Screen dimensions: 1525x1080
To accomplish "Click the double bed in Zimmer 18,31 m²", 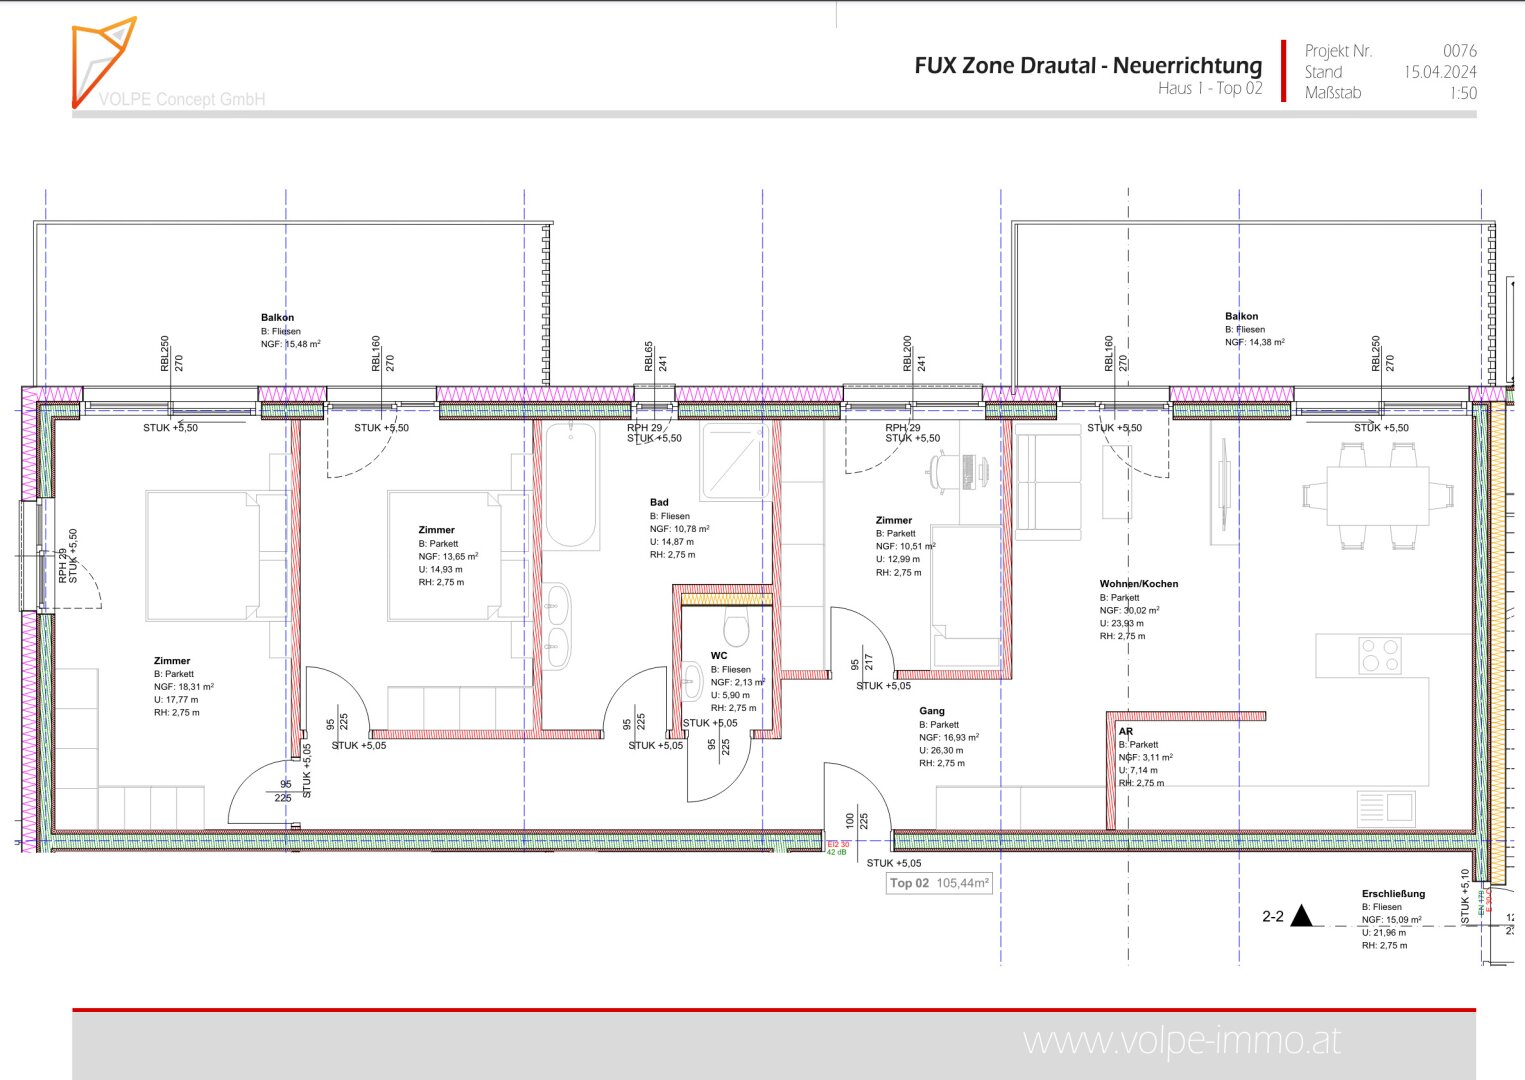I will tap(217, 555).
